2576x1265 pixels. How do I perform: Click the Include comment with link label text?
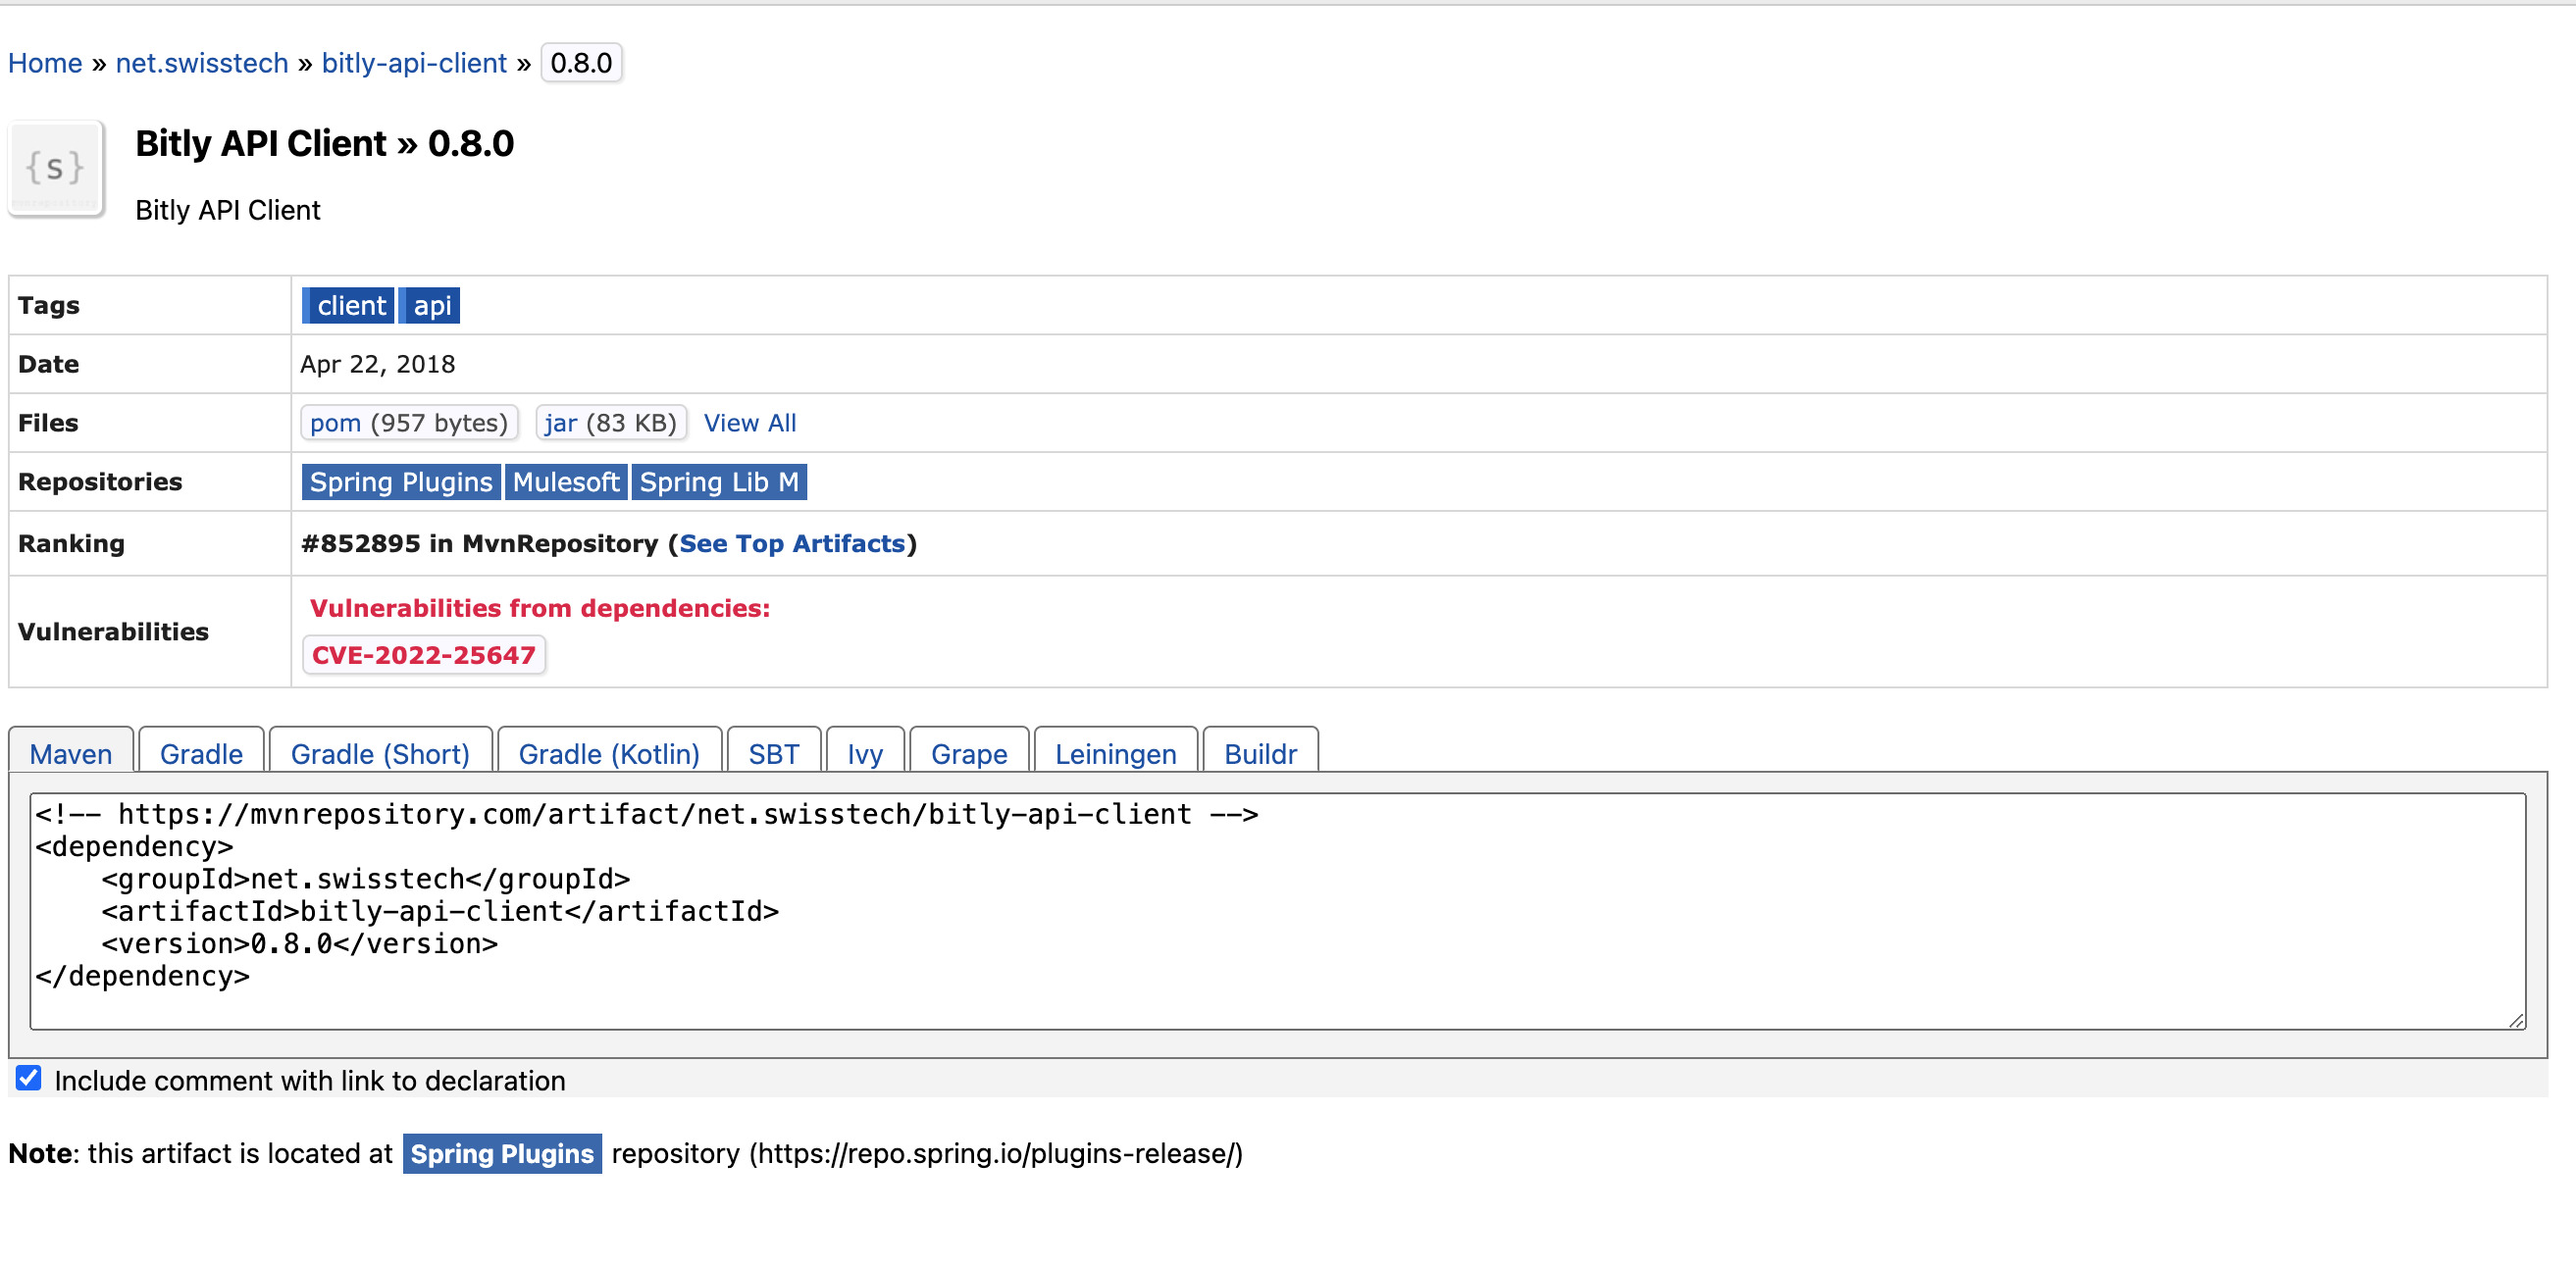tap(310, 1081)
